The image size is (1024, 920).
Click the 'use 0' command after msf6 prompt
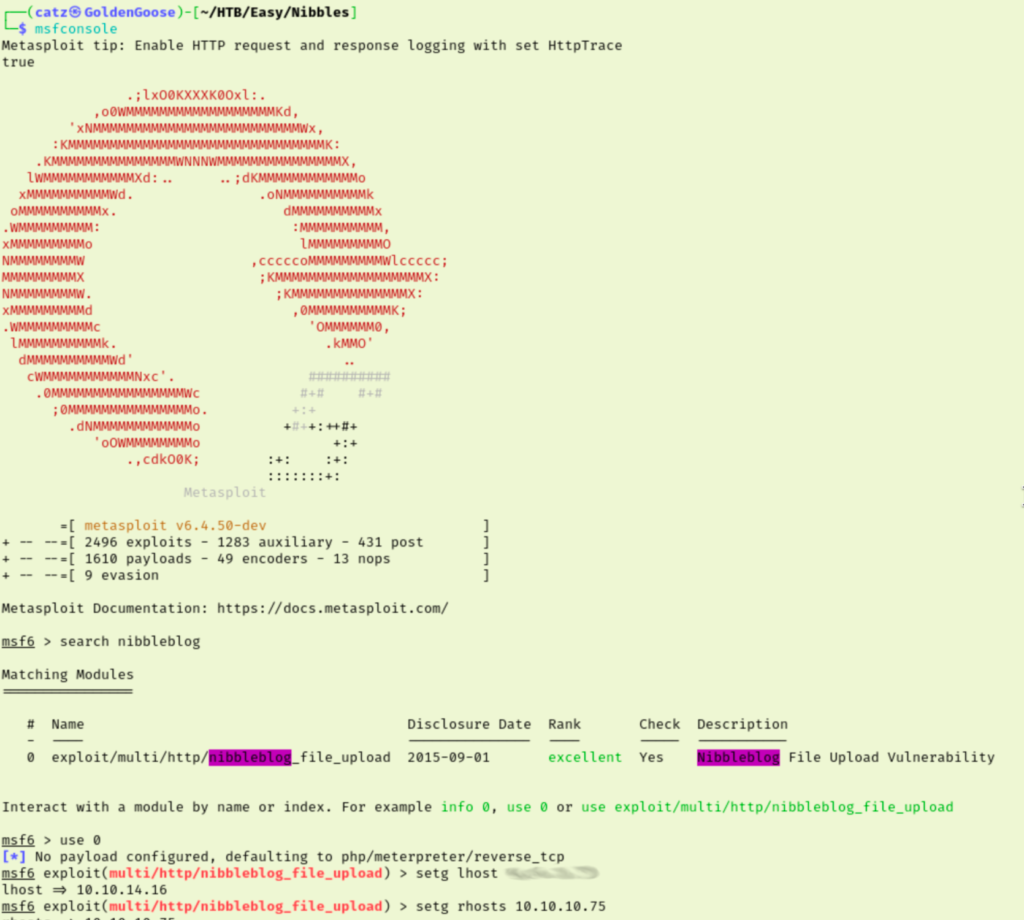coord(80,840)
